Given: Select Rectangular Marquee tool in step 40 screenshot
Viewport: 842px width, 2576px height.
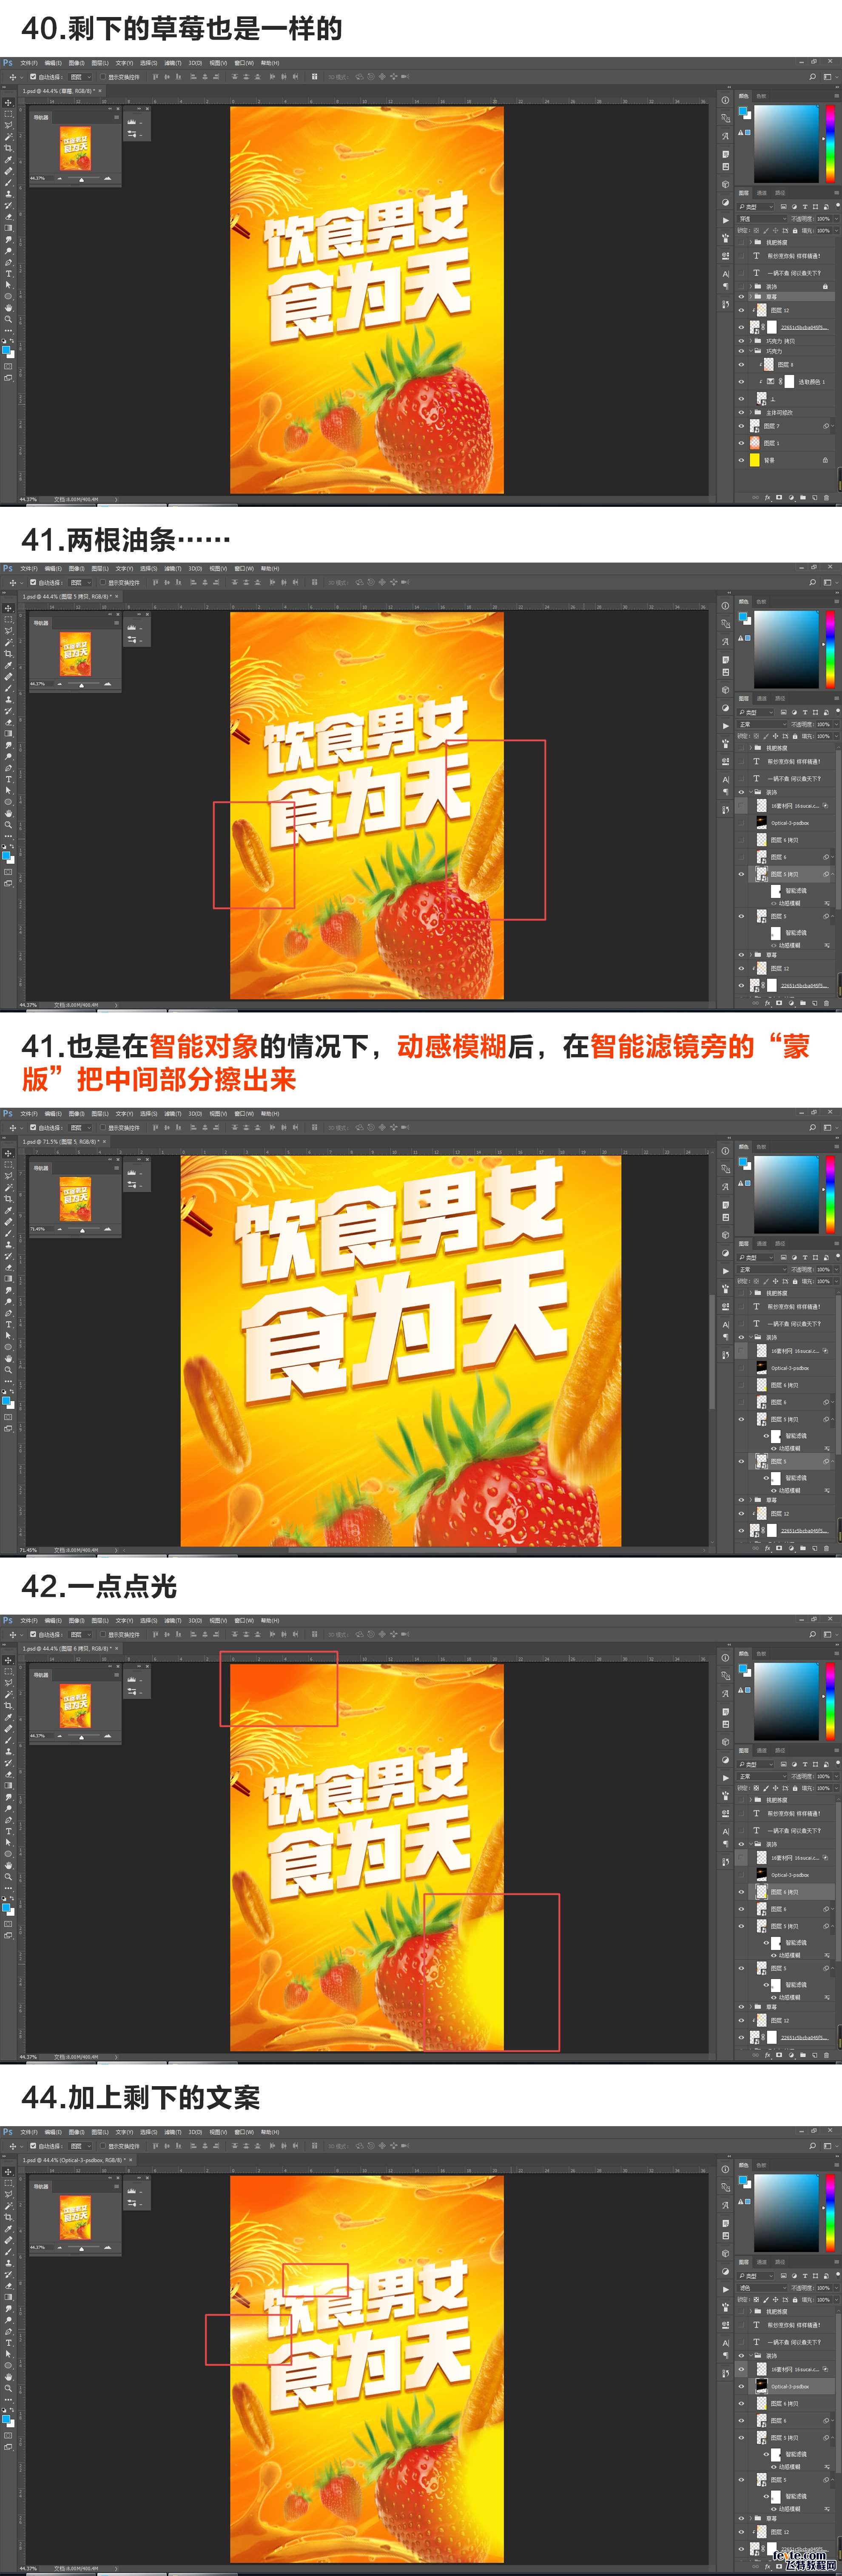Looking at the screenshot, I should point(8,114).
